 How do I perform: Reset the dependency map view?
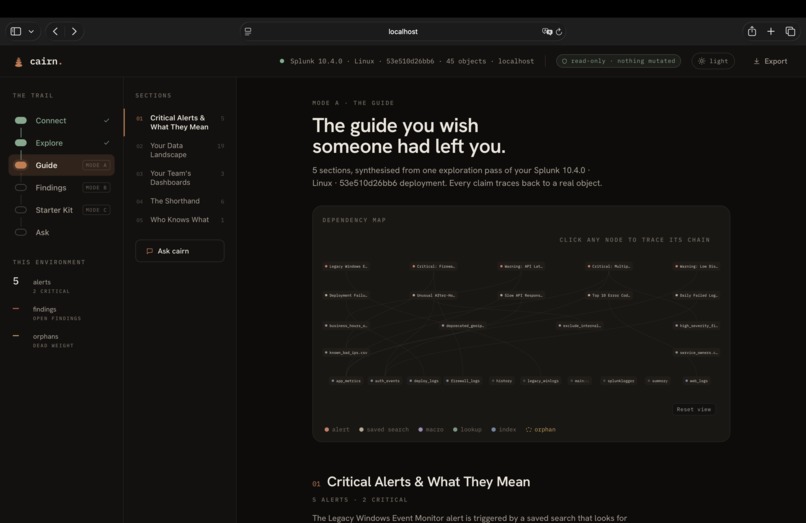tap(693, 409)
